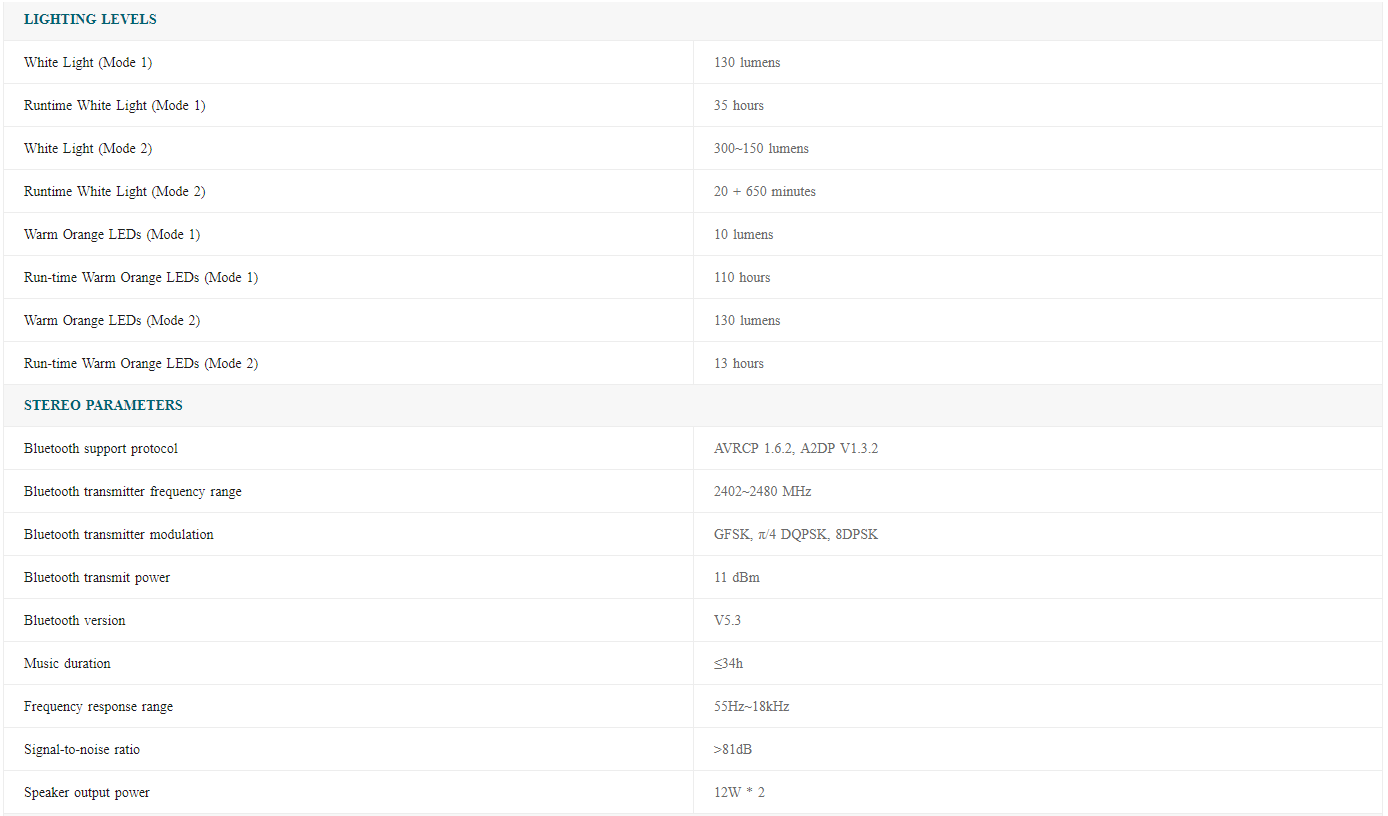
Task: Click the 20 + 650 minutes value
Action: click(x=765, y=192)
